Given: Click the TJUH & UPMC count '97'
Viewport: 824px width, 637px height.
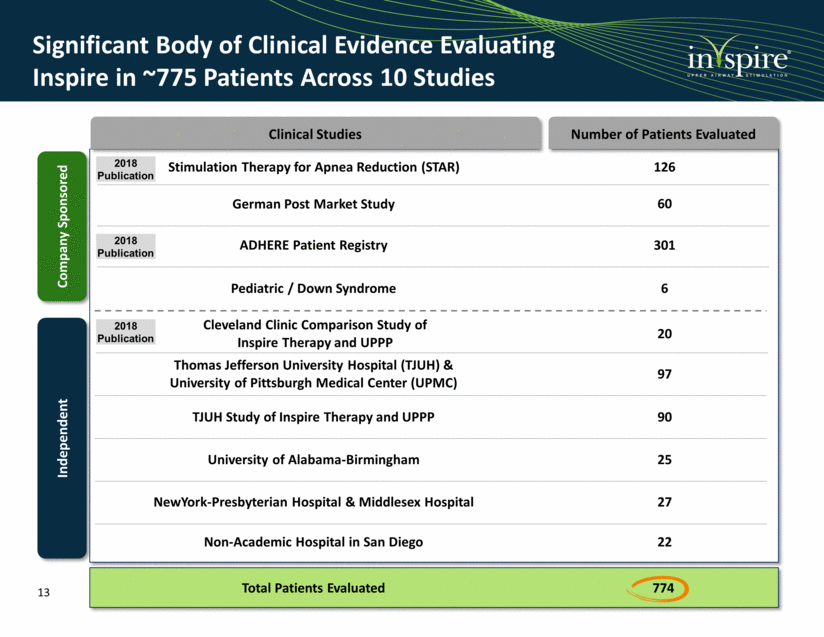Looking at the screenshot, I should 664,374.
